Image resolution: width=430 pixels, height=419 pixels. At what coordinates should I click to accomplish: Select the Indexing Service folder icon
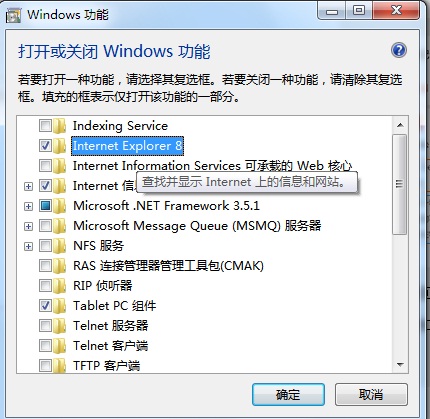(60, 126)
